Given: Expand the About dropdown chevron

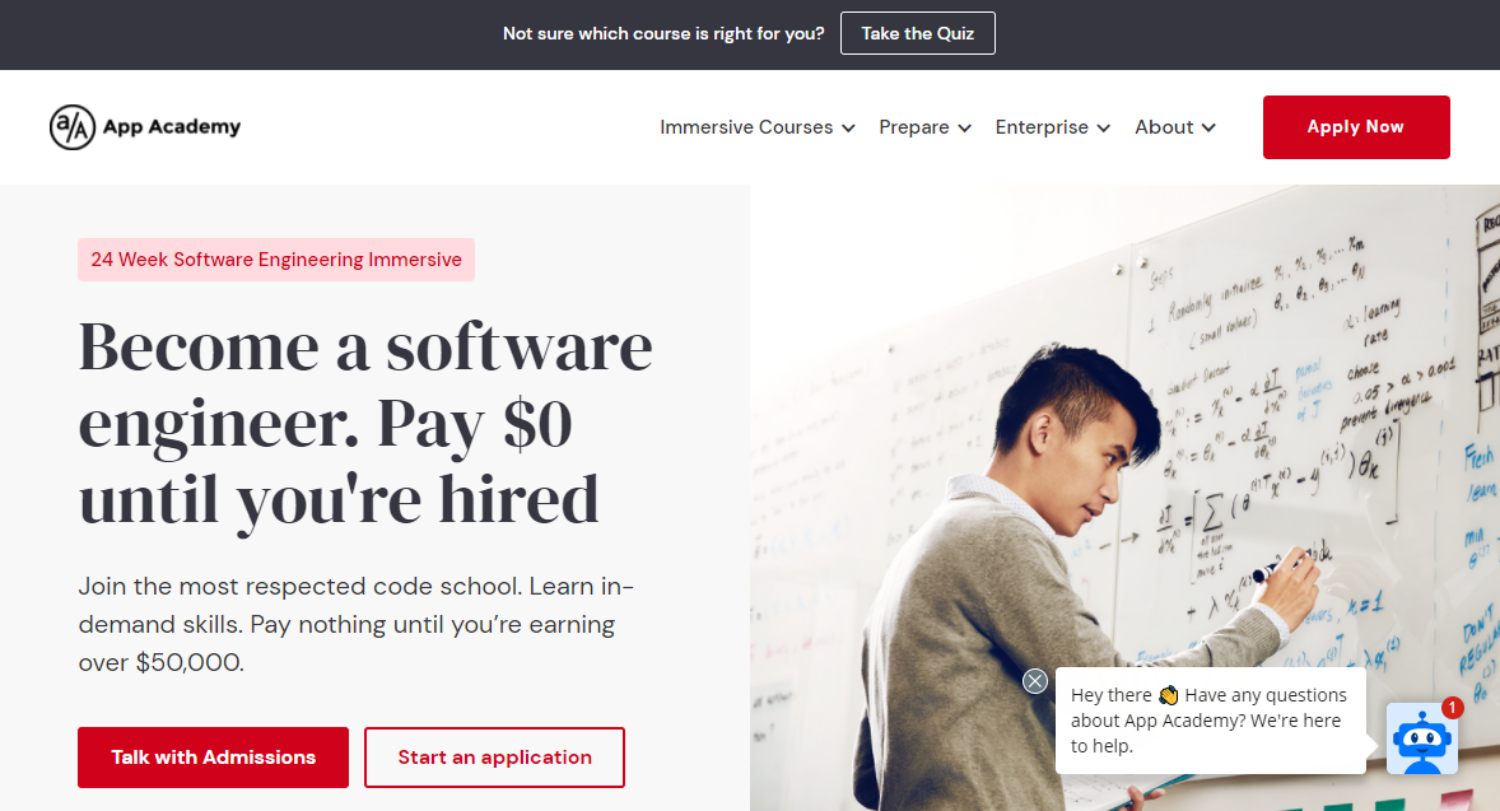Looking at the screenshot, I should [x=1208, y=128].
